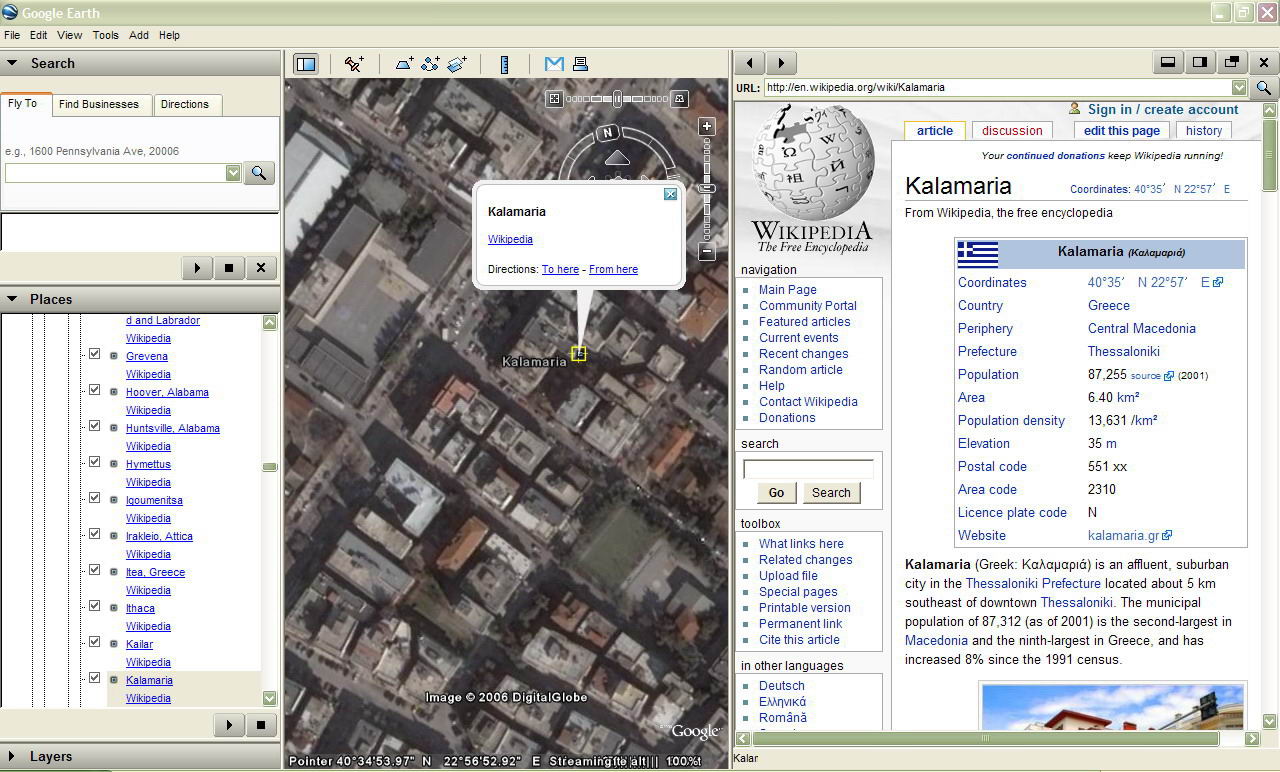Uncheck the Igoumenitsa checkbox
Screen dimensions: 1280x772
94,498
